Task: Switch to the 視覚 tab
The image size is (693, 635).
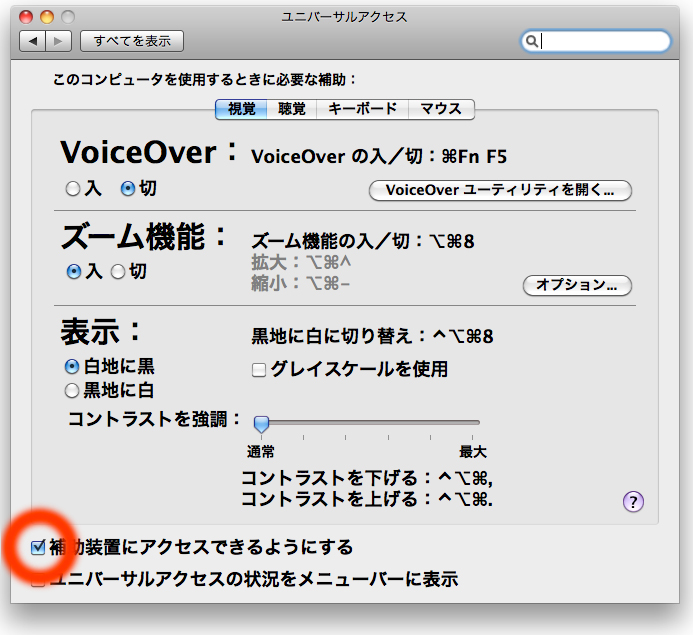Action: tap(241, 109)
